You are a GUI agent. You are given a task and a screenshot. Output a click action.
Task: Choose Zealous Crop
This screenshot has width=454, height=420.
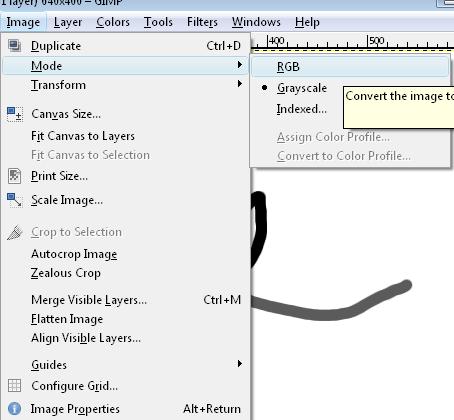pyautogui.click(x=125, y=273)
